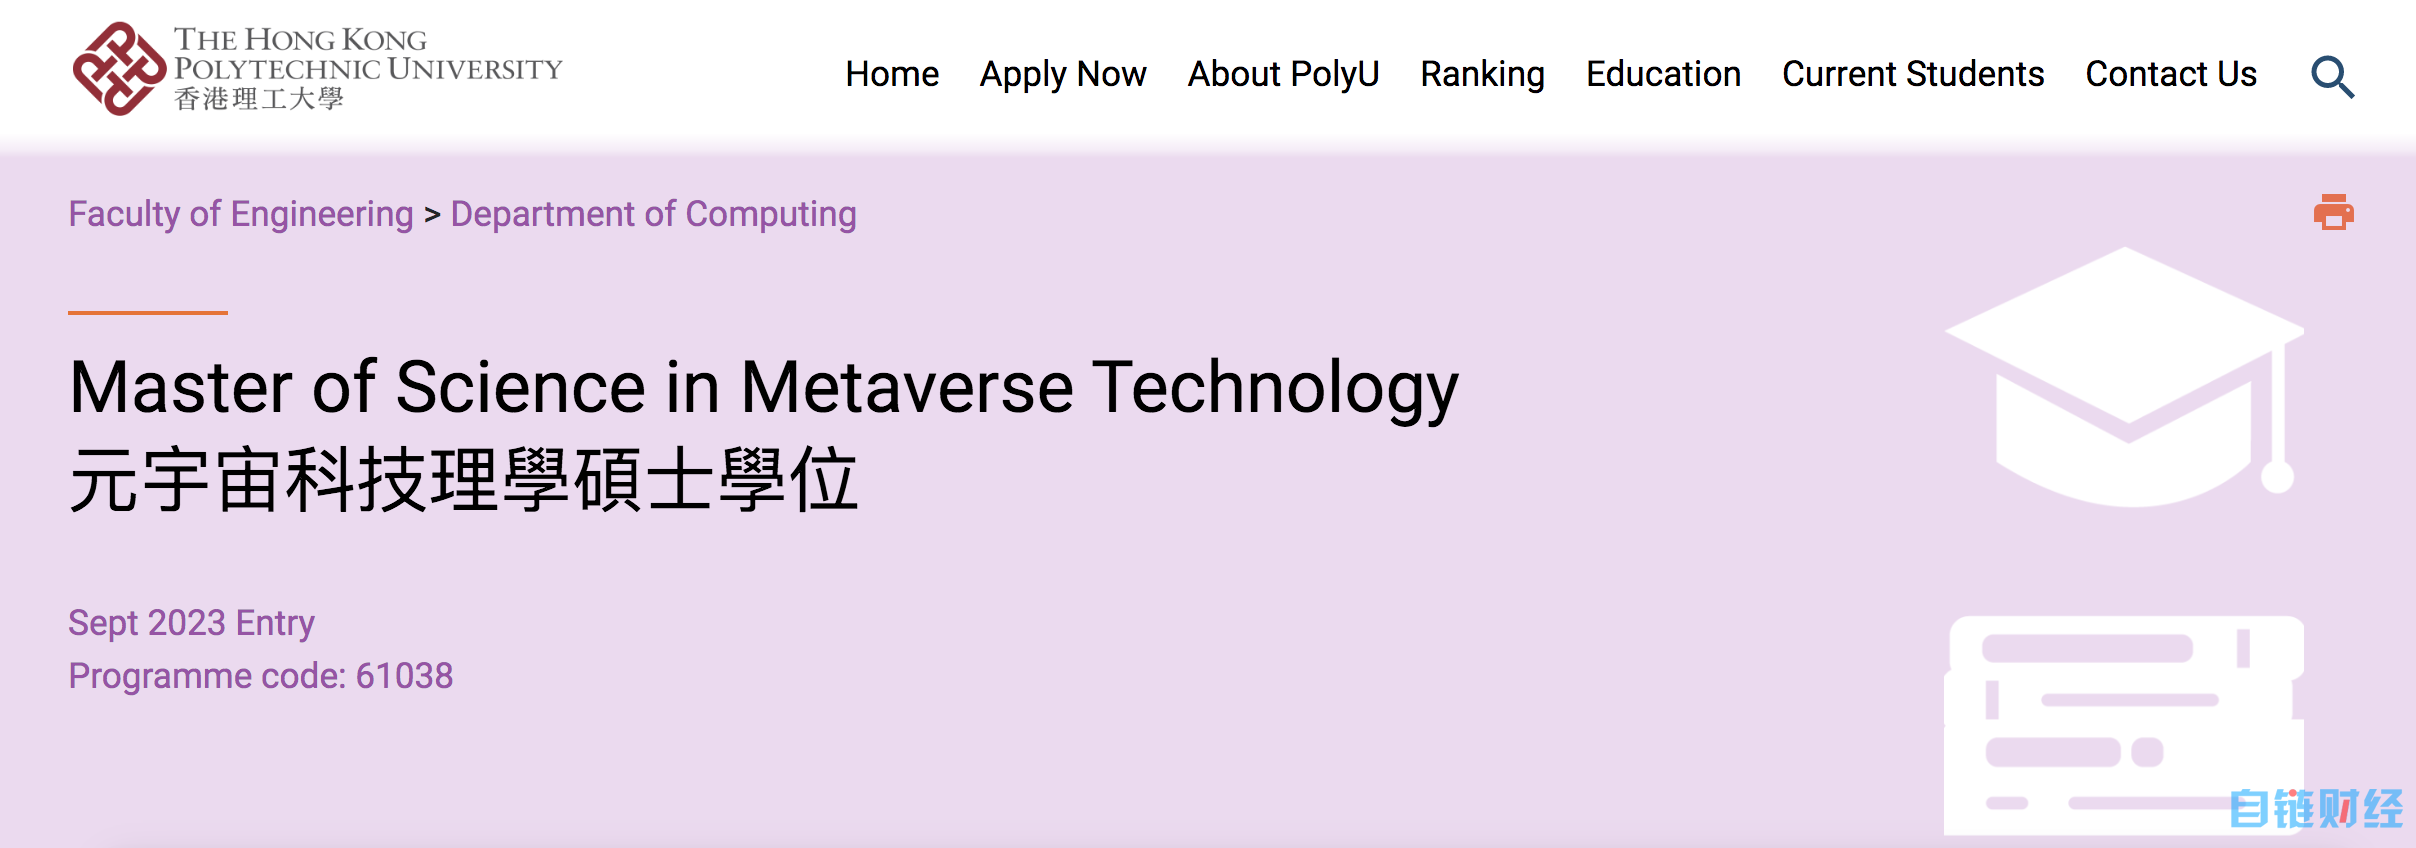The height and width of the screenshot is (848, 2416).
Task: Follow Department of Computing breadcrumb link
Action: pyautogui.click(x=653, y=214)
